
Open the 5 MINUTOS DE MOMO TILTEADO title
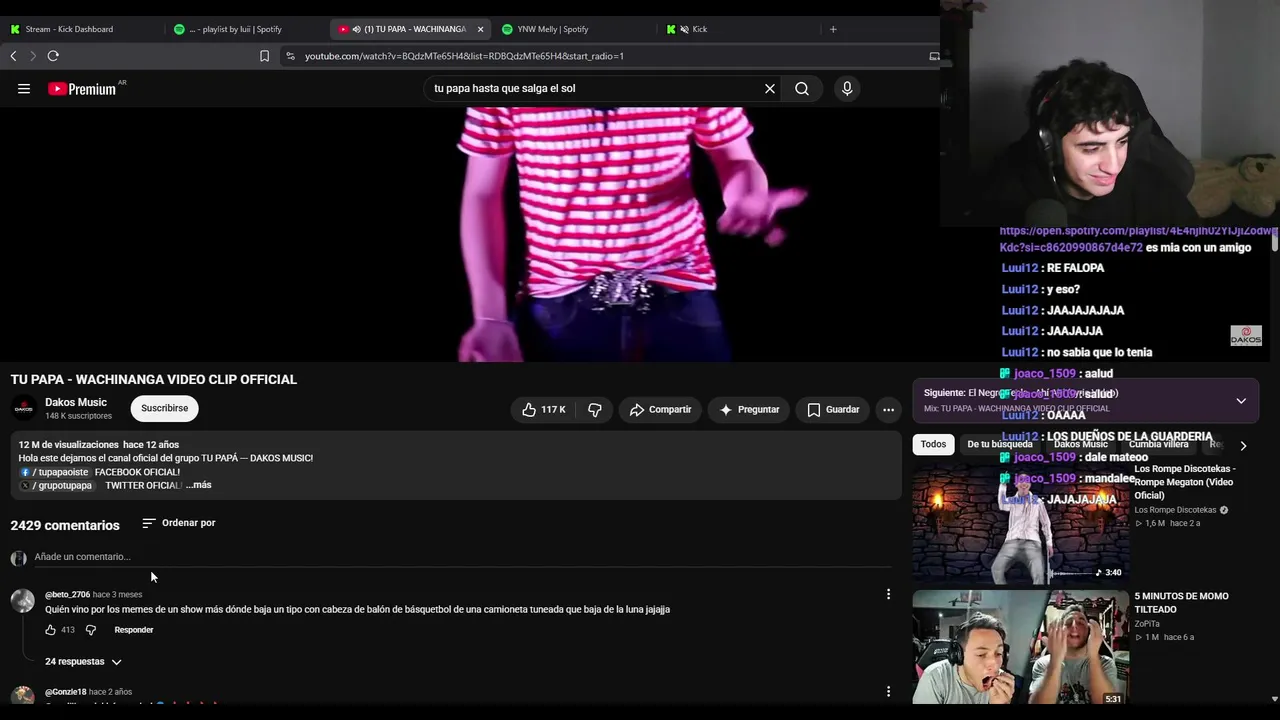pyautogui.click(x=1181, y=603)
